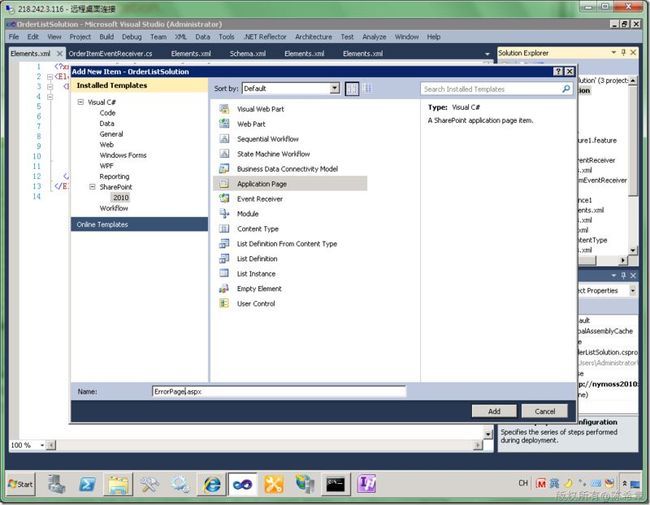Select the Windows Forms category
The height and width of the screenshot is (505, 650).
click(123, 155)
